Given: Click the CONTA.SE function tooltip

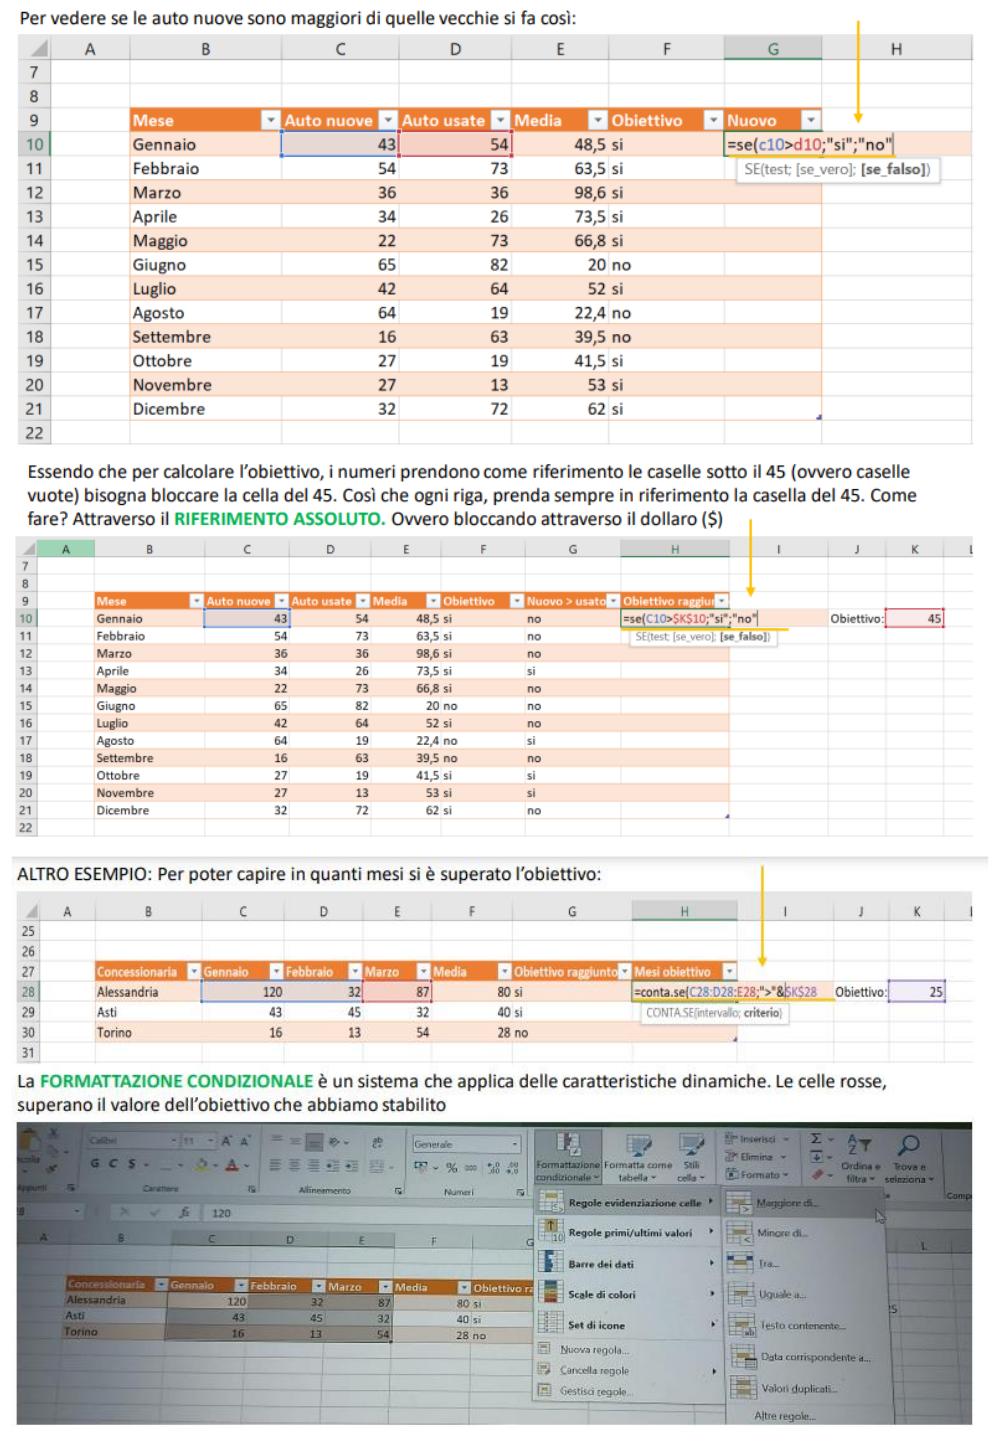Looking at the screenshot, I should coord(713,1013).
